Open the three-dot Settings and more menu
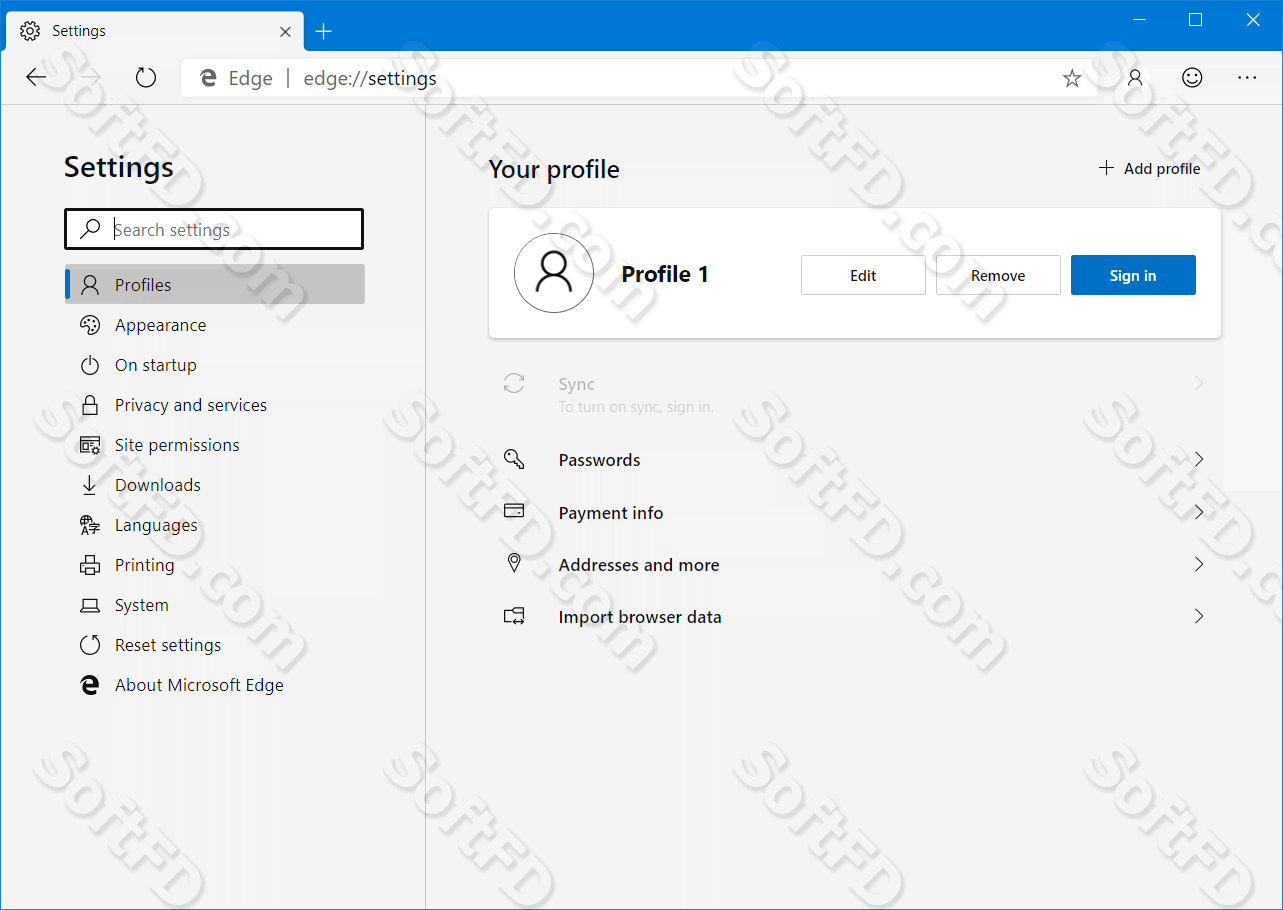1283x910 pixels. pos(1246,78)
